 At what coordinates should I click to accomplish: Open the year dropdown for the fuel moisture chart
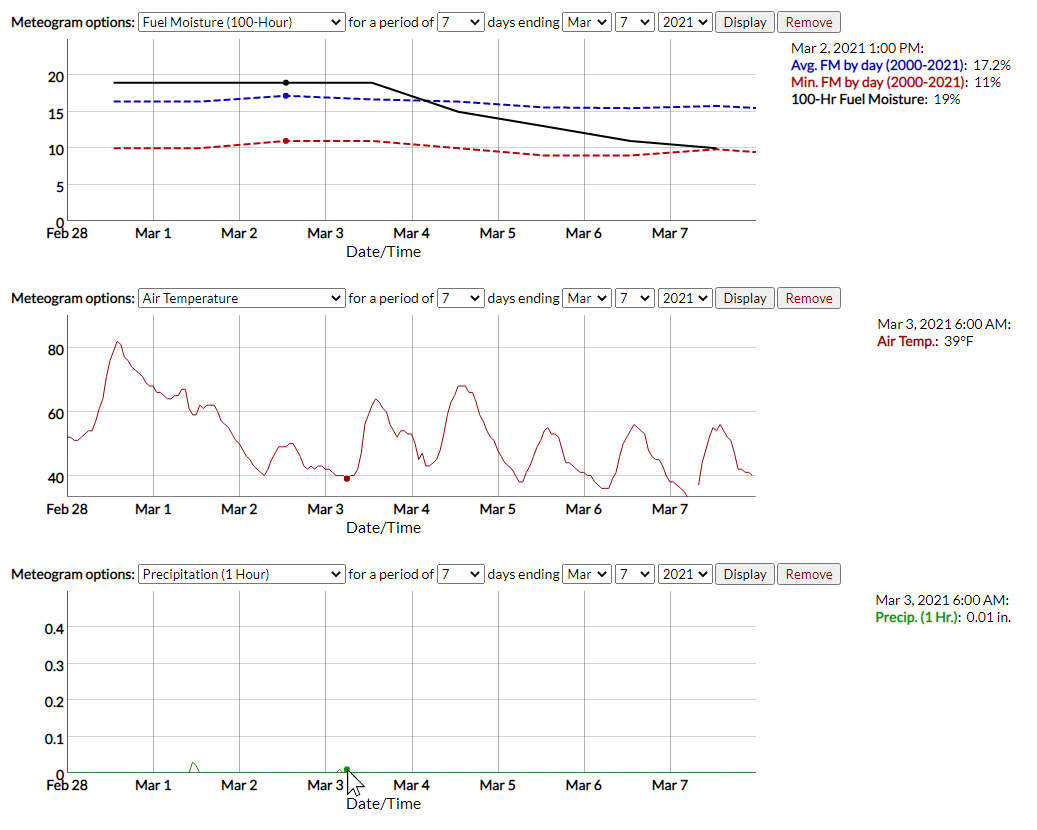point(685,21)
